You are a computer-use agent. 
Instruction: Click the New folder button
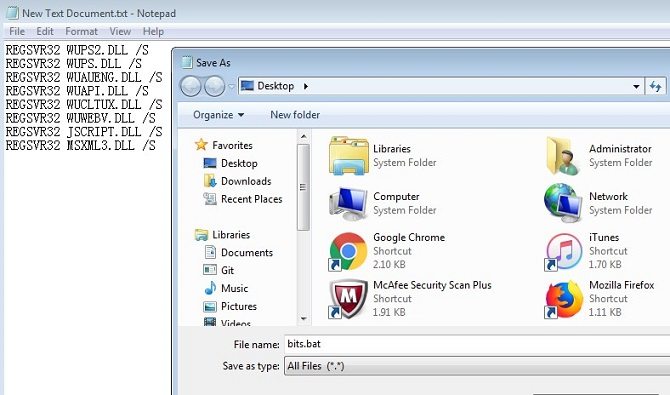pyautogui.click(x=295, y=115)
